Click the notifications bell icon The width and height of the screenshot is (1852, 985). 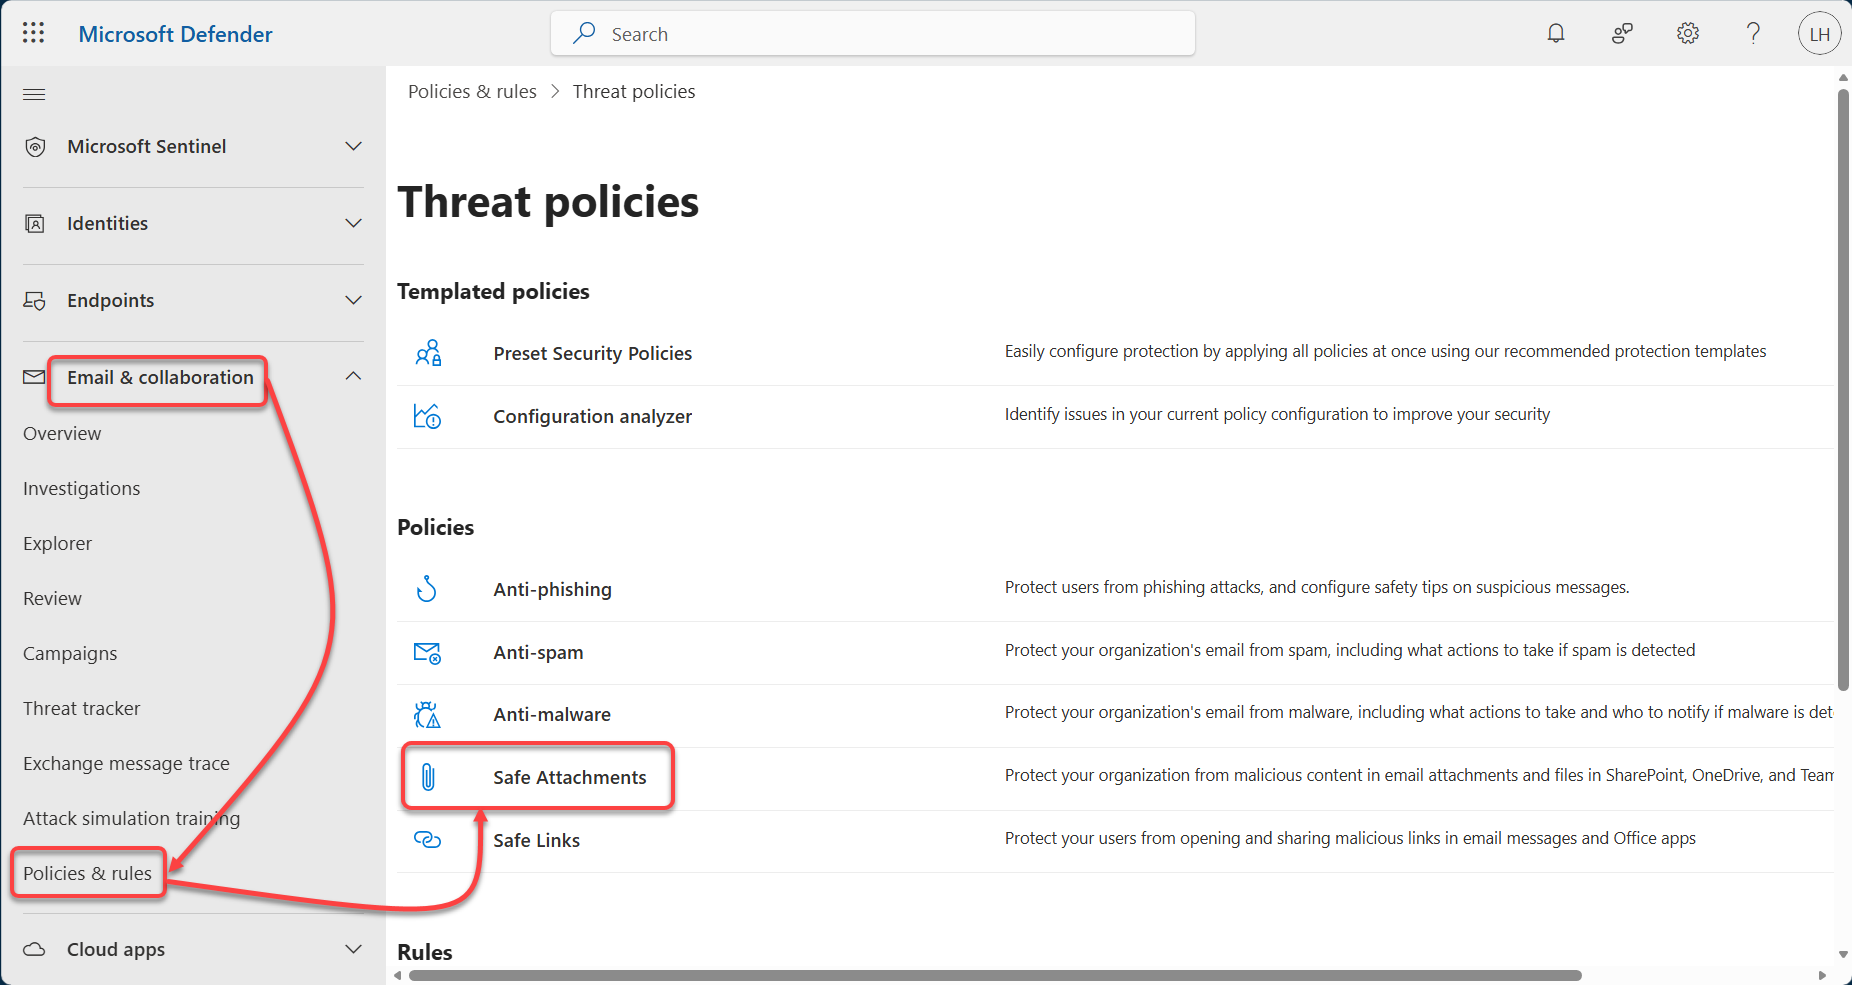(x=1555, y=33)
